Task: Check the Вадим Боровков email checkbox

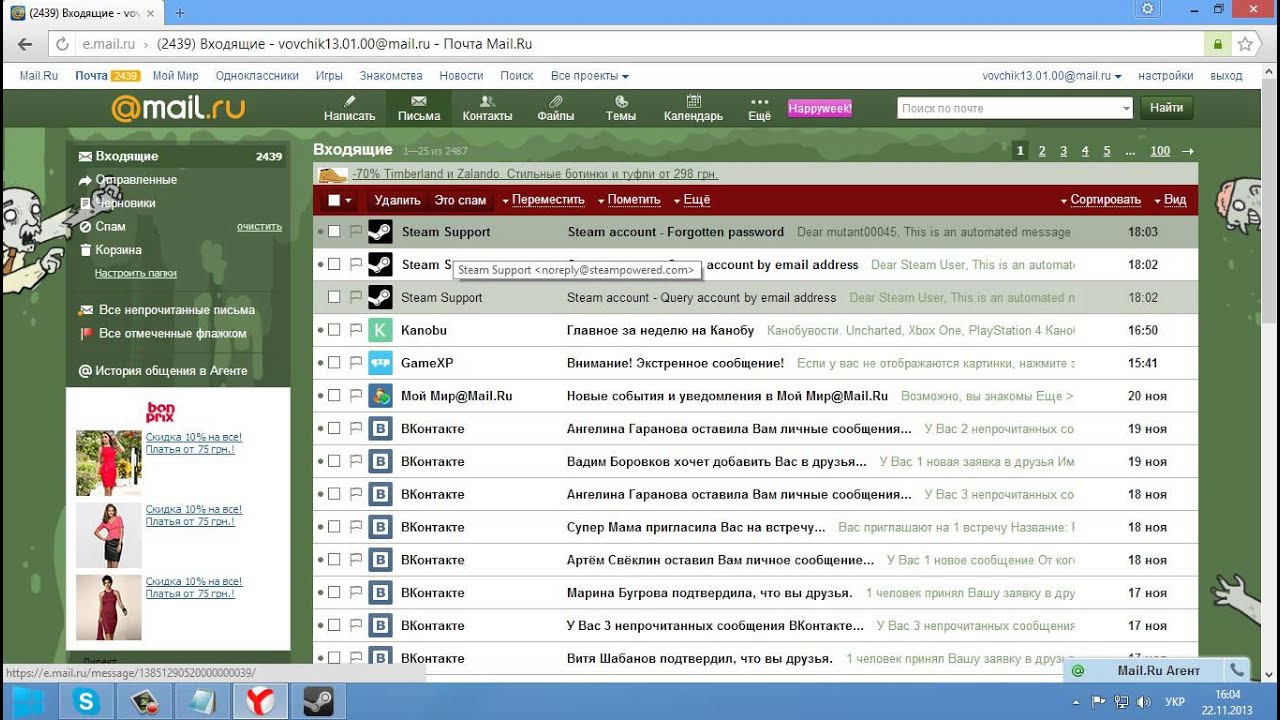Action: 334,462
